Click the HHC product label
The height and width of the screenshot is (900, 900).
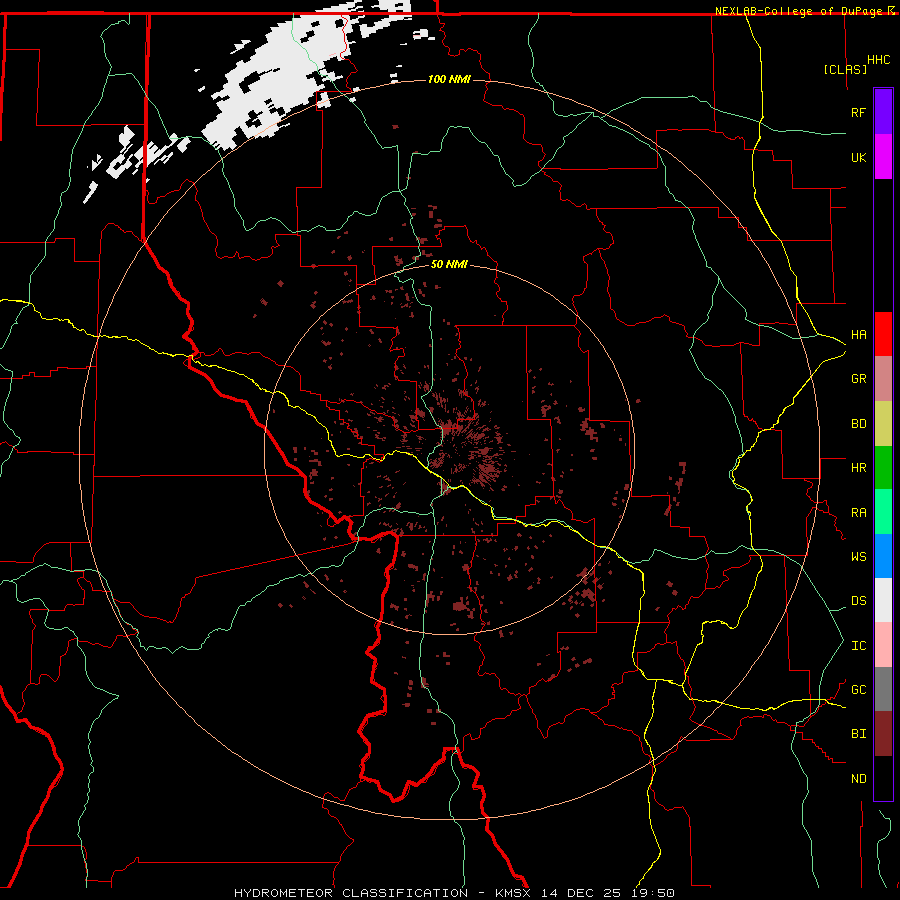(878, 60)
